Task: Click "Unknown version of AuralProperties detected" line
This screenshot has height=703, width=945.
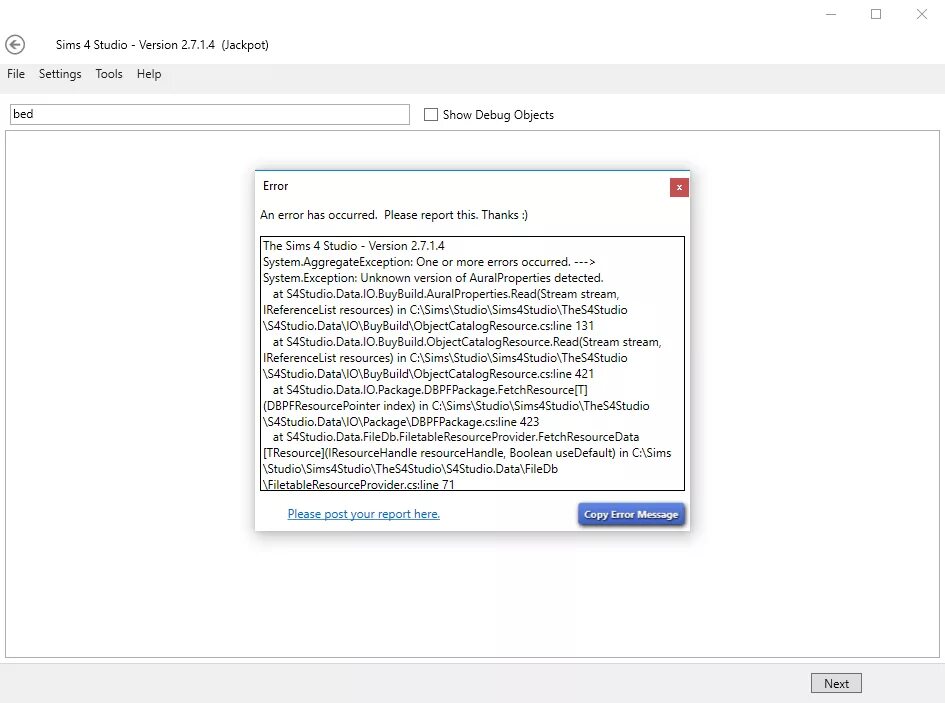Action: (x=433, y=278)
